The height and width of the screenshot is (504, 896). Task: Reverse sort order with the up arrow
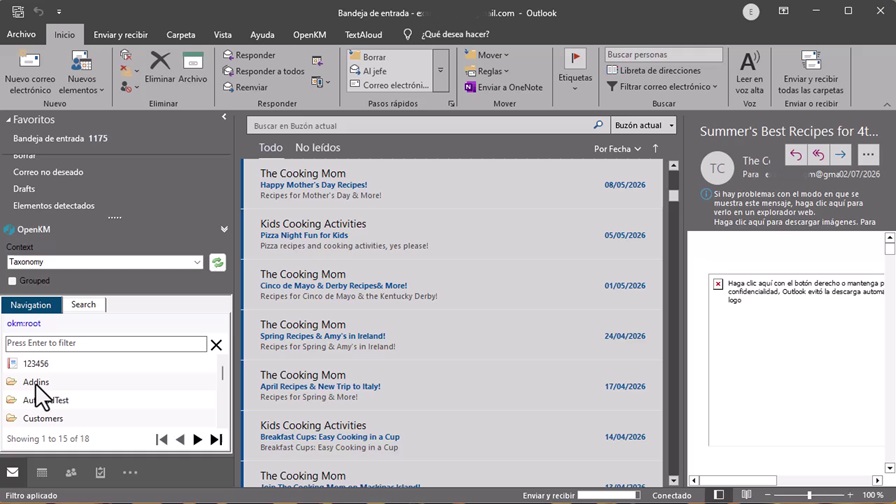point(655,149)
